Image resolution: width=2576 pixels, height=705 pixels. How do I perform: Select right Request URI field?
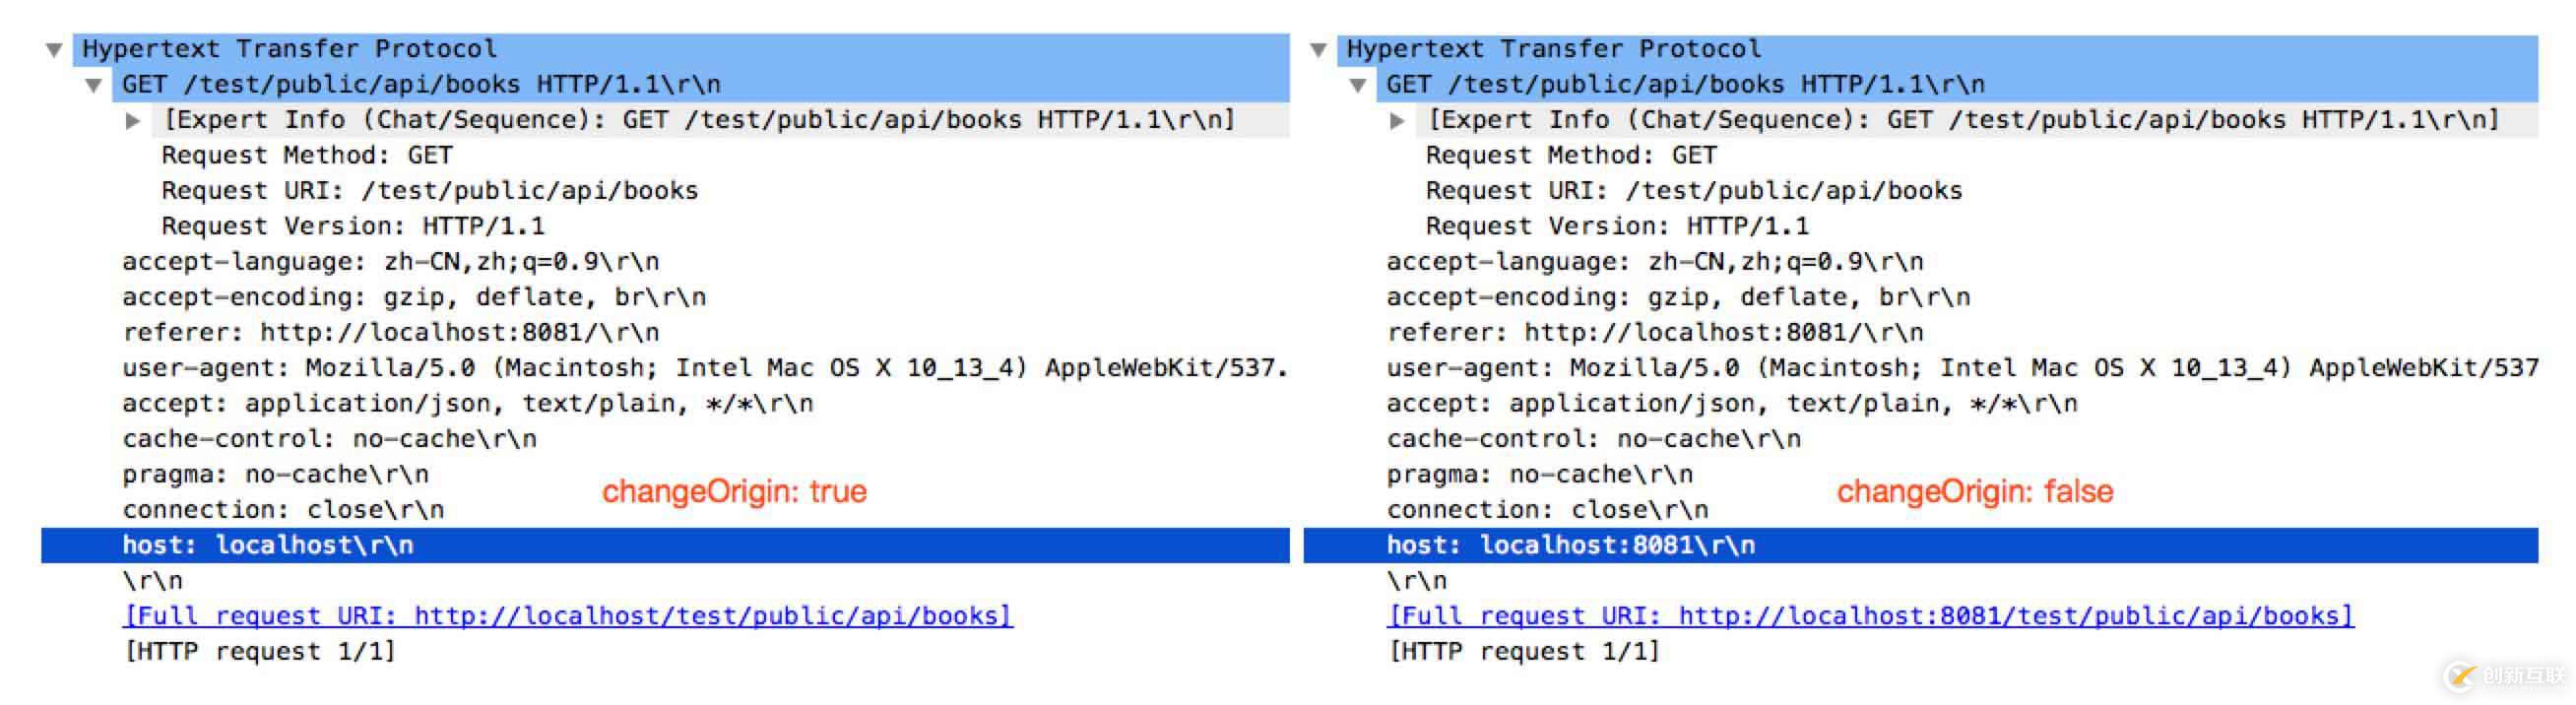point(1693,191)
